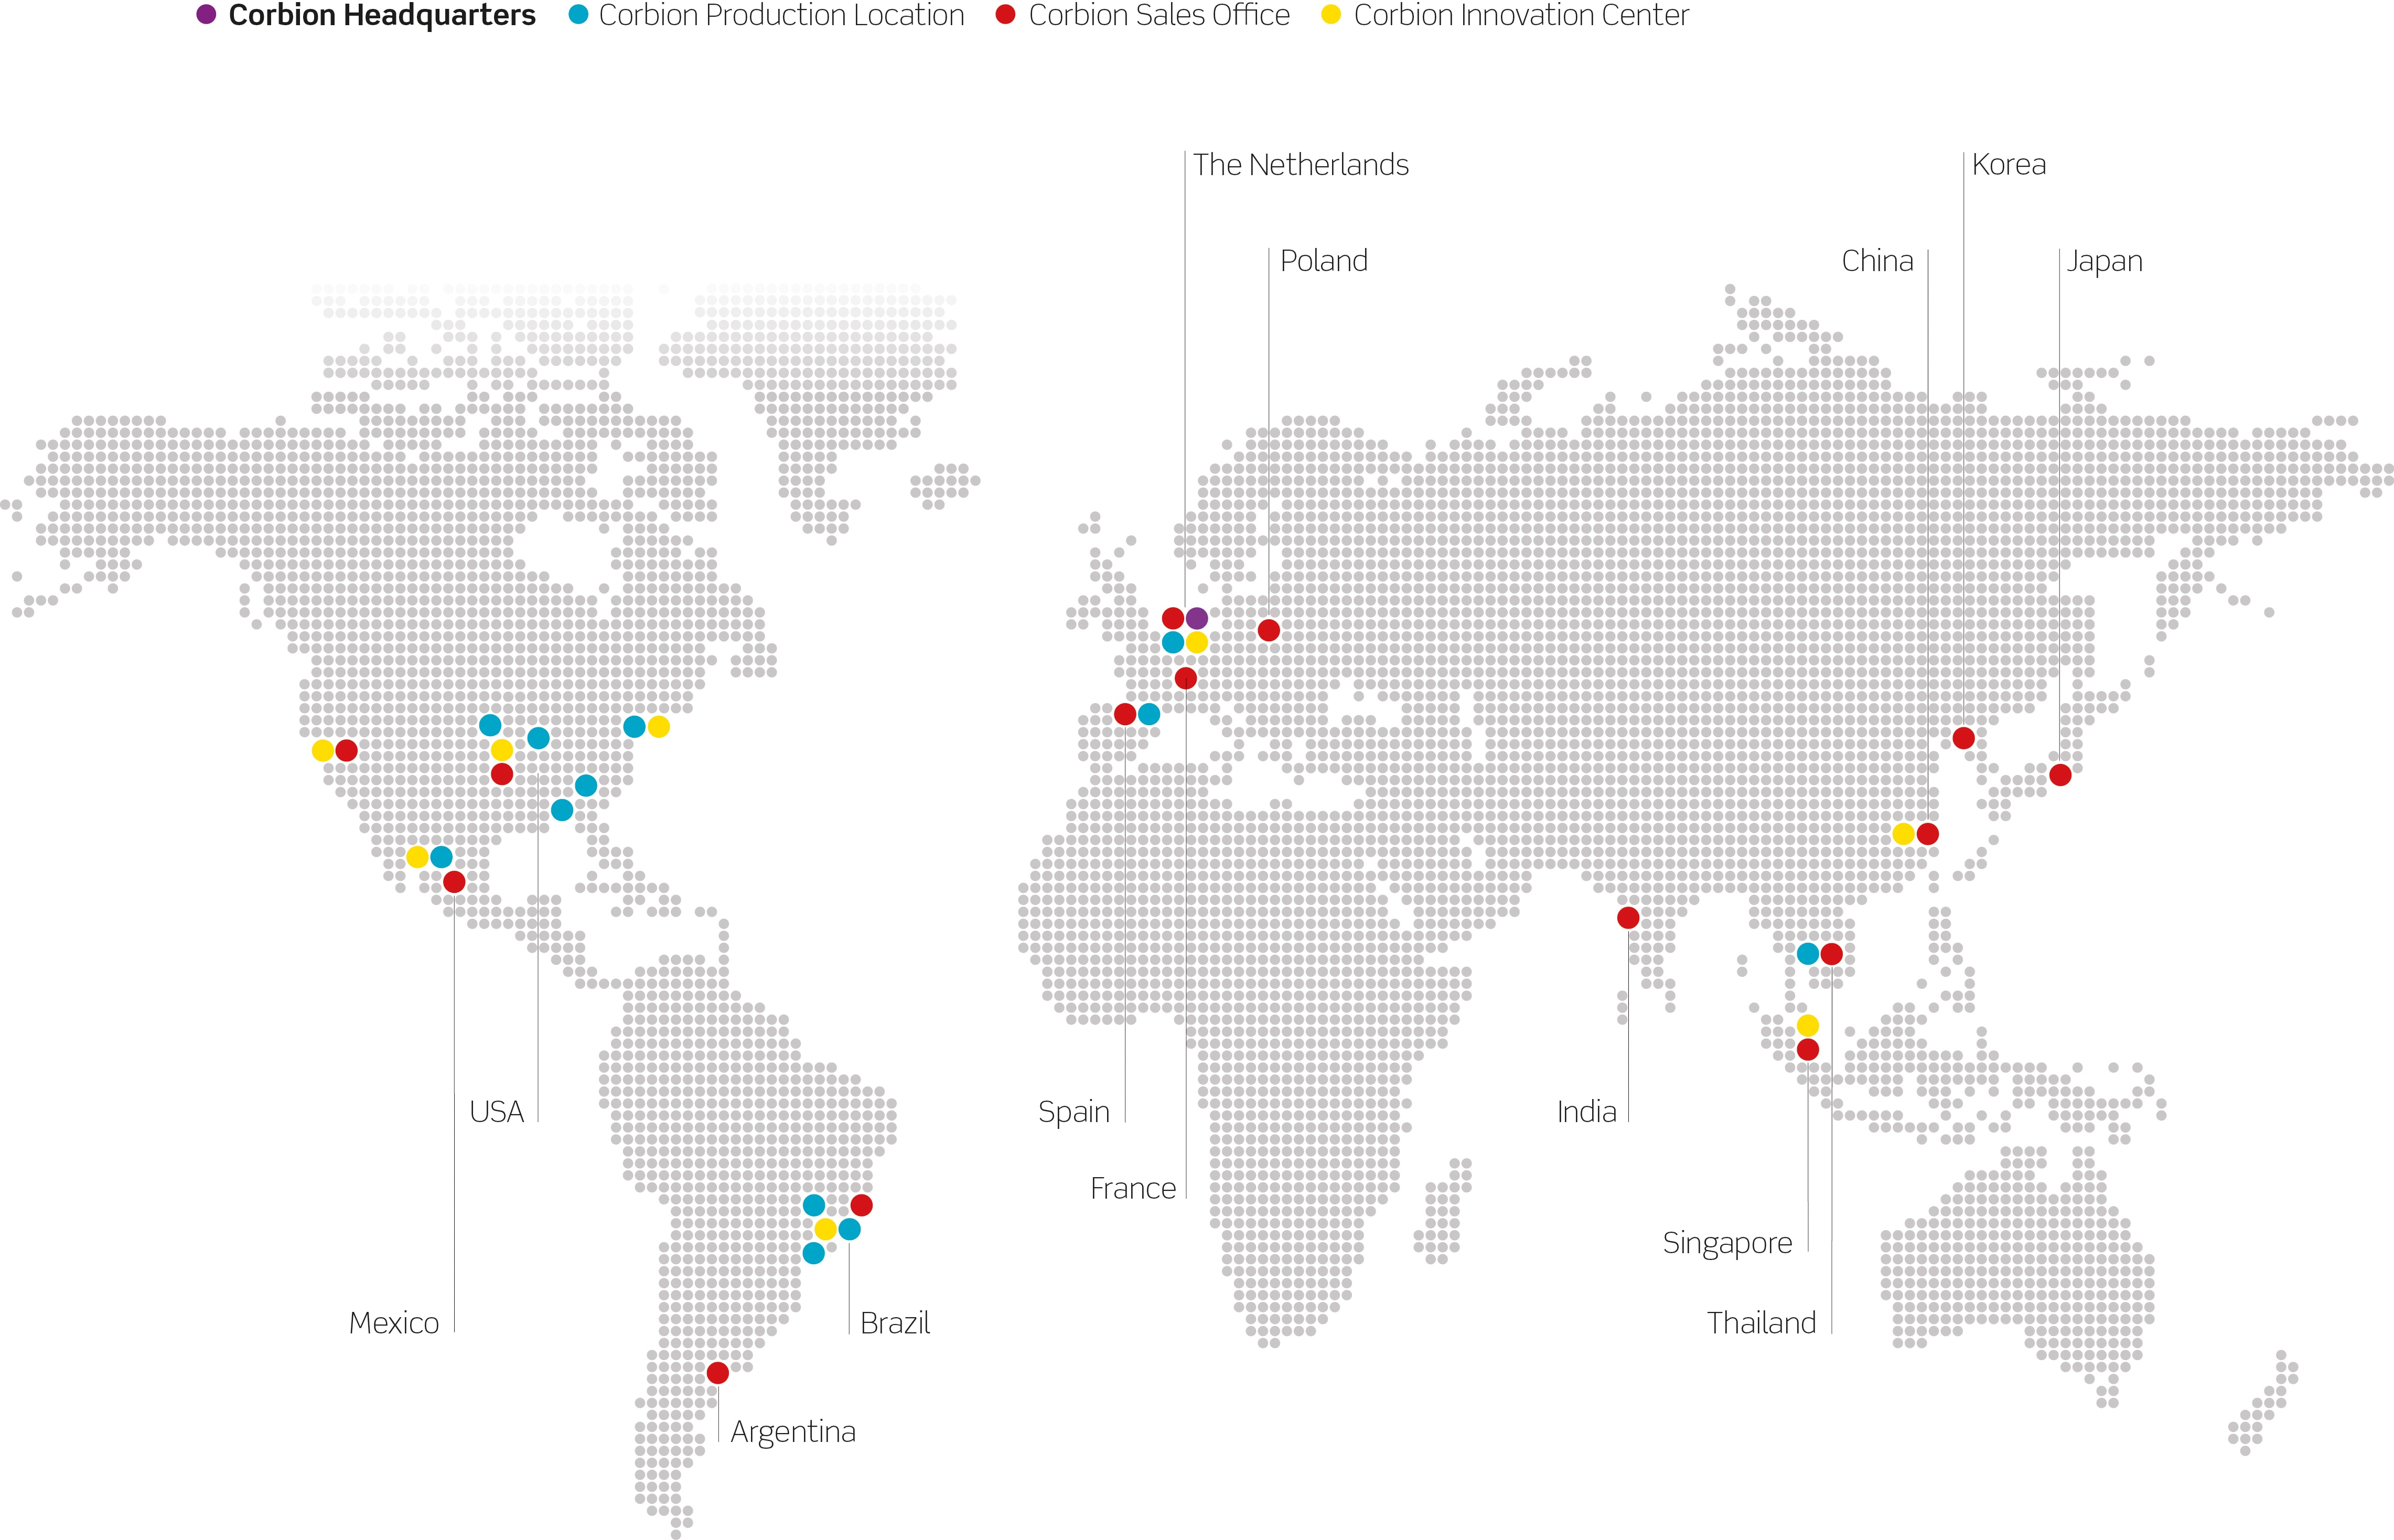Click the blue production dot in the Netherlands
The height and width of the screenshot is (1540, 2394).
tap(1173, 642)
